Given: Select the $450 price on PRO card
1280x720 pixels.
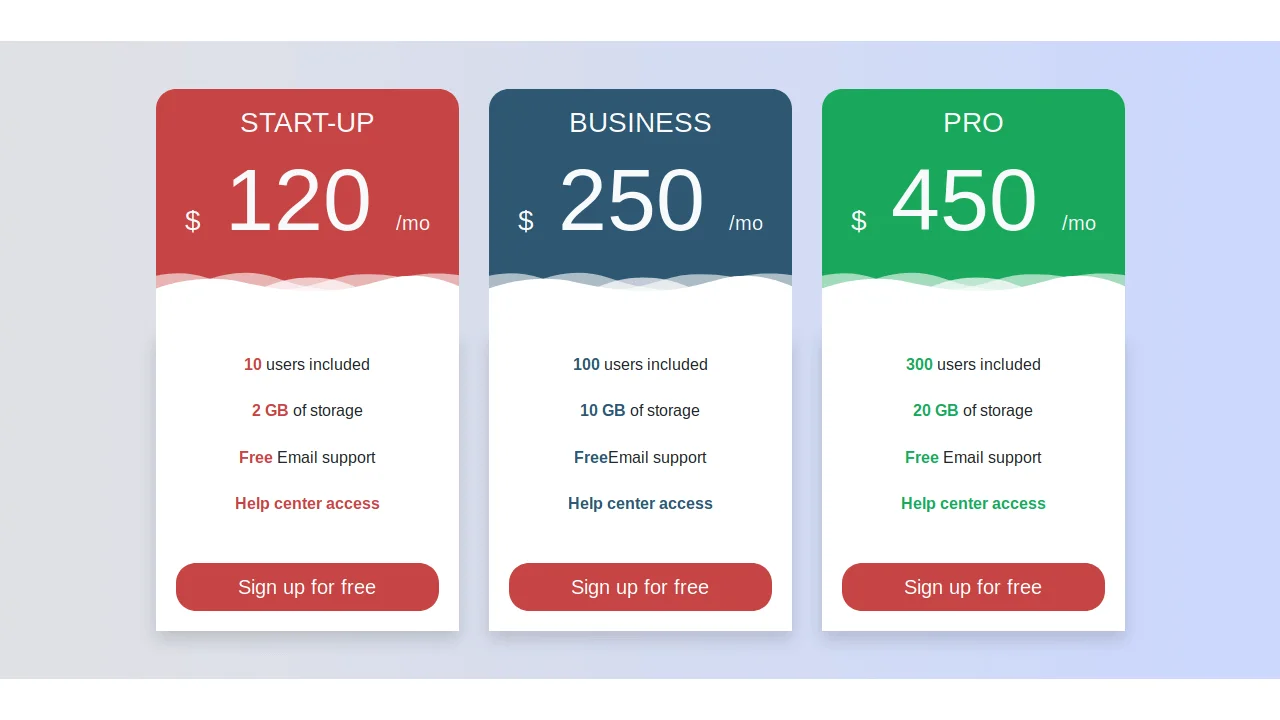Looking at the screenshot, I should pos(964,200).
